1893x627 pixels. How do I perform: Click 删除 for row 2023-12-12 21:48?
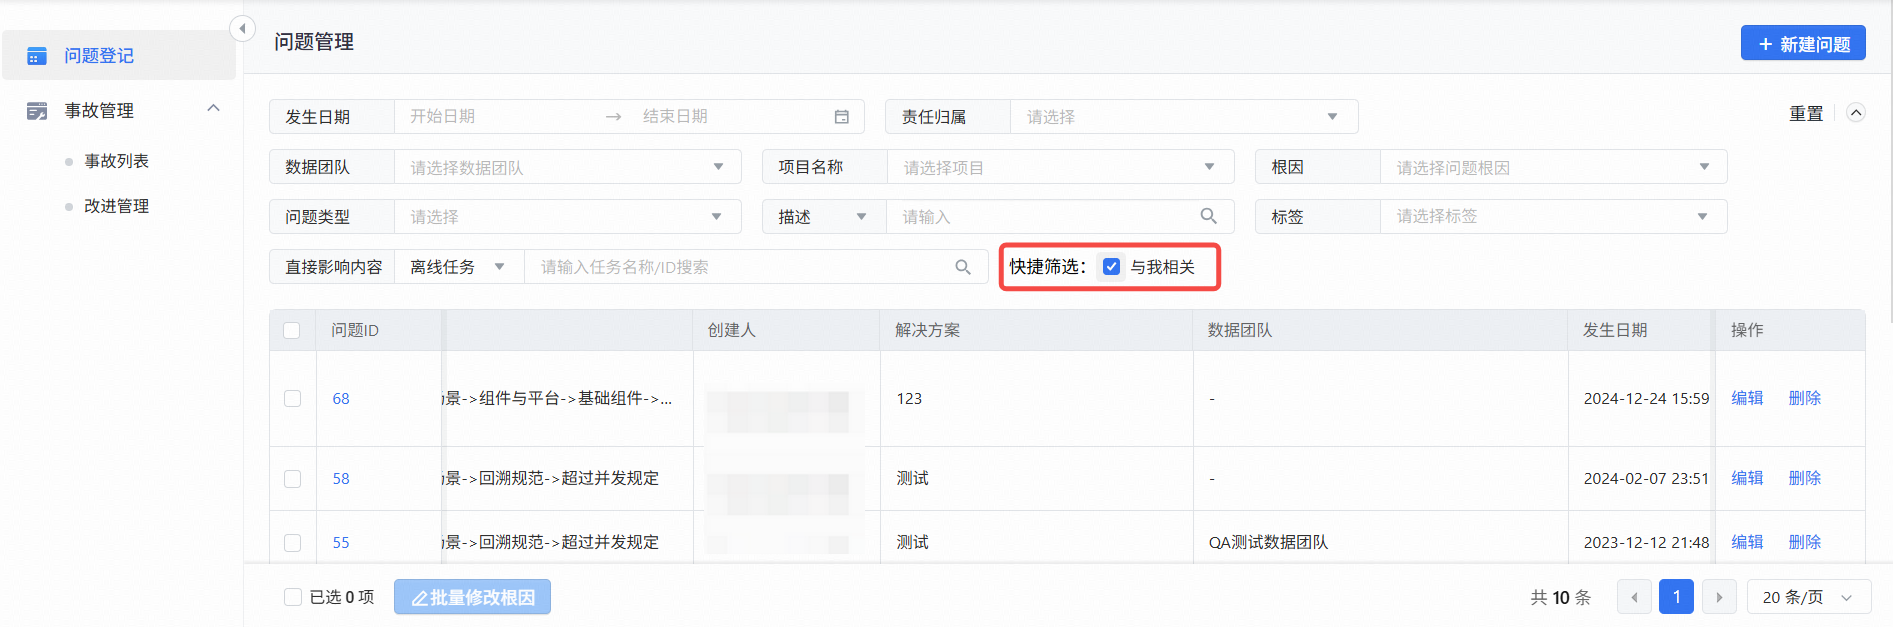[1804, 542]
